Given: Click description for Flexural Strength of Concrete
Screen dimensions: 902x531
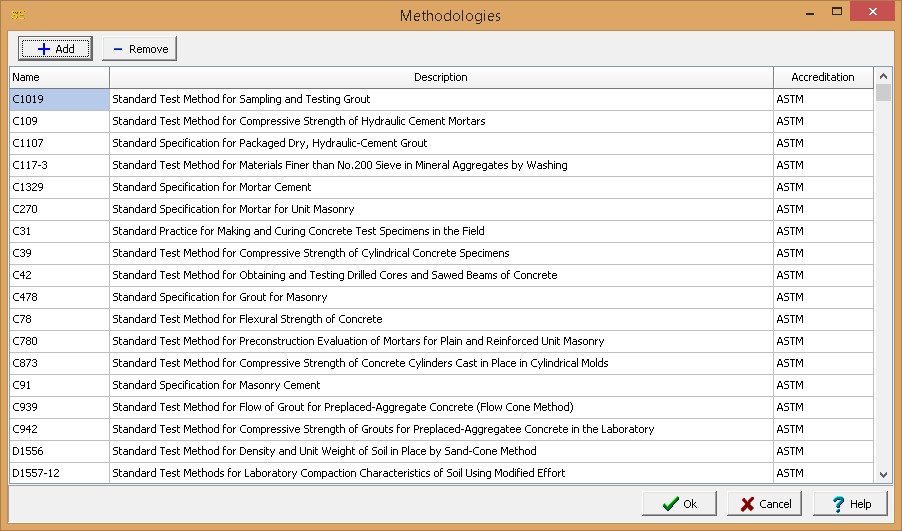Looking at the screenshot, I should click(247, 319).
